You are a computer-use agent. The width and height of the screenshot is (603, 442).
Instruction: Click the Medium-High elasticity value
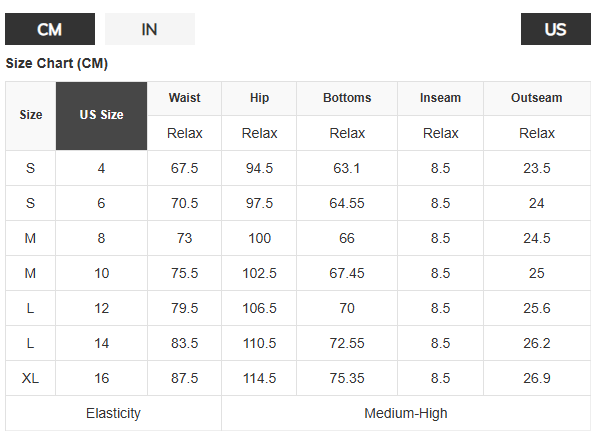[x=406, y=413]
